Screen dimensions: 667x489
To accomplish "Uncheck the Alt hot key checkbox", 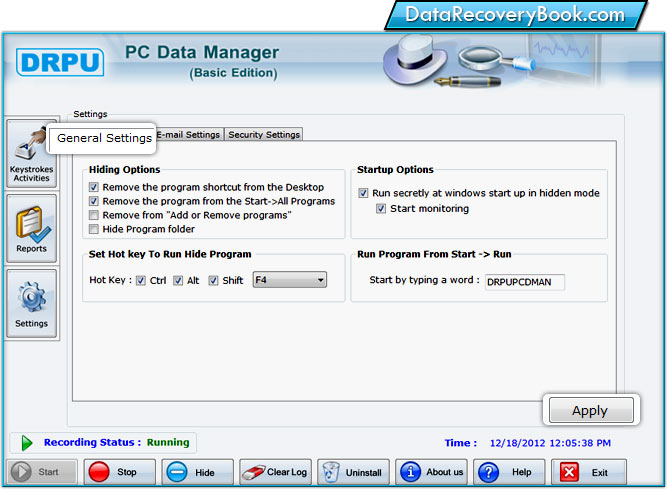I will pos(178,281).
